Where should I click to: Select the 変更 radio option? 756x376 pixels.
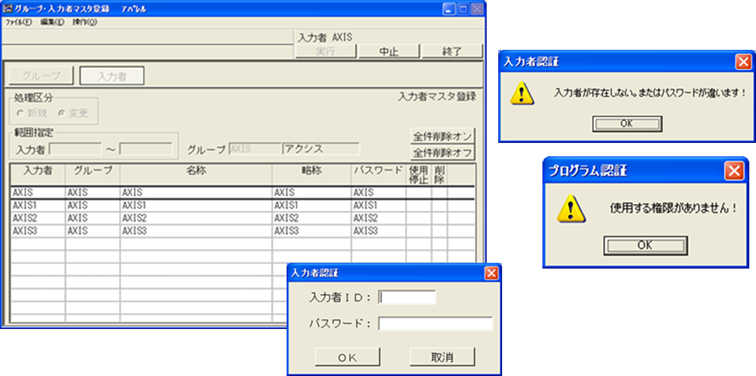click(x=73, y=113)
